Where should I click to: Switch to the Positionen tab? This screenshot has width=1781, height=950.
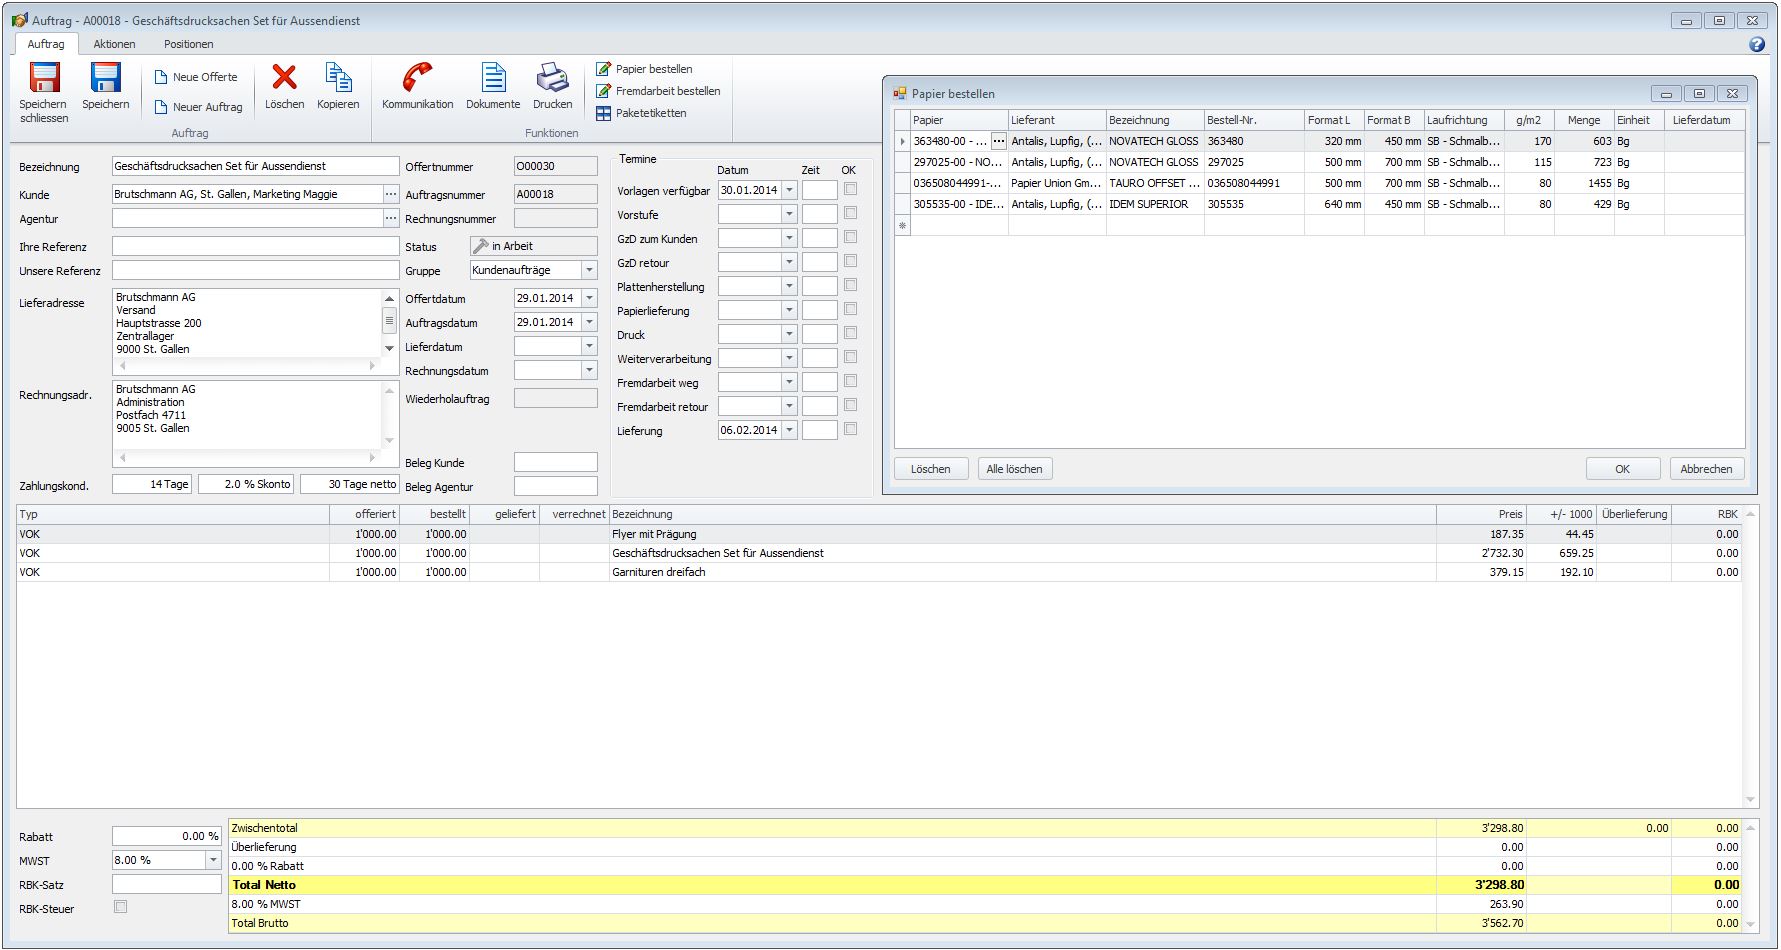click(188, 44)
